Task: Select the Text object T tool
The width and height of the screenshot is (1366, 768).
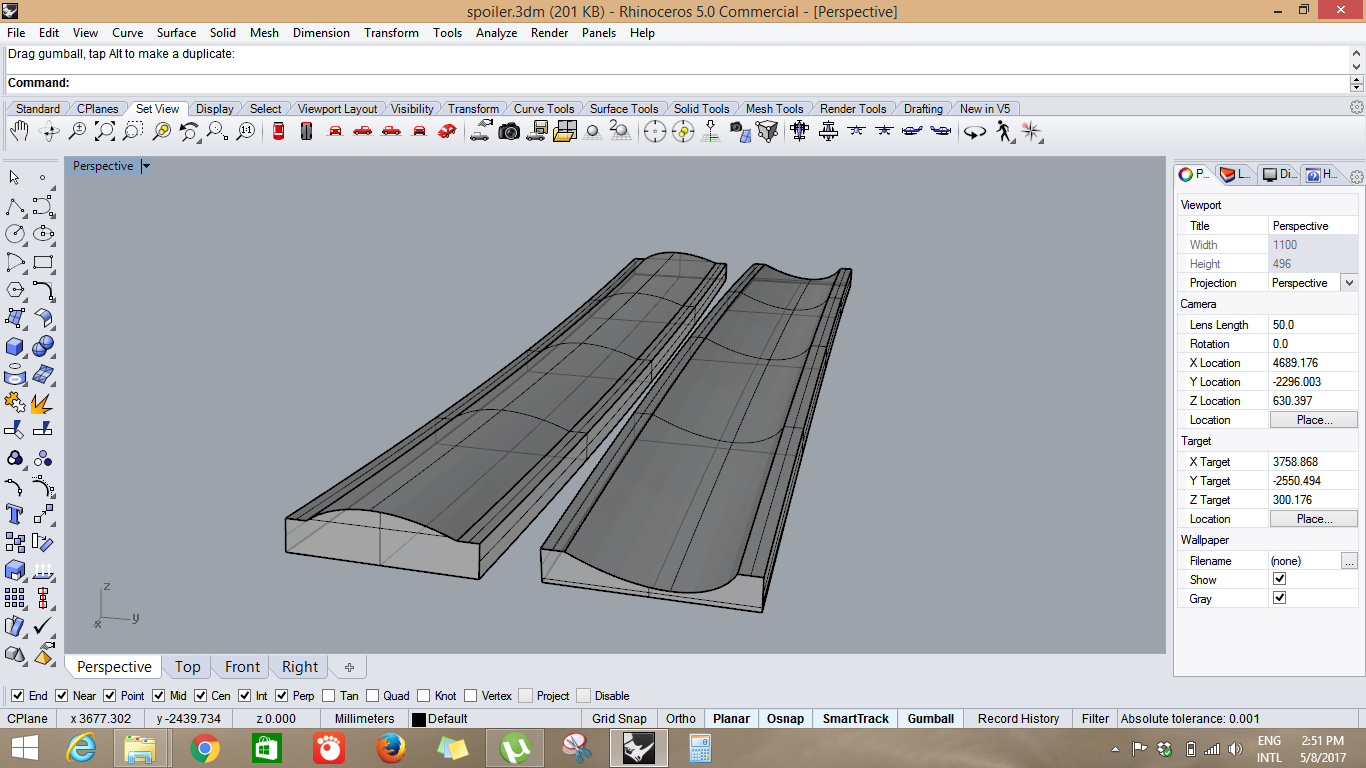Action: (x=15, y=514)
